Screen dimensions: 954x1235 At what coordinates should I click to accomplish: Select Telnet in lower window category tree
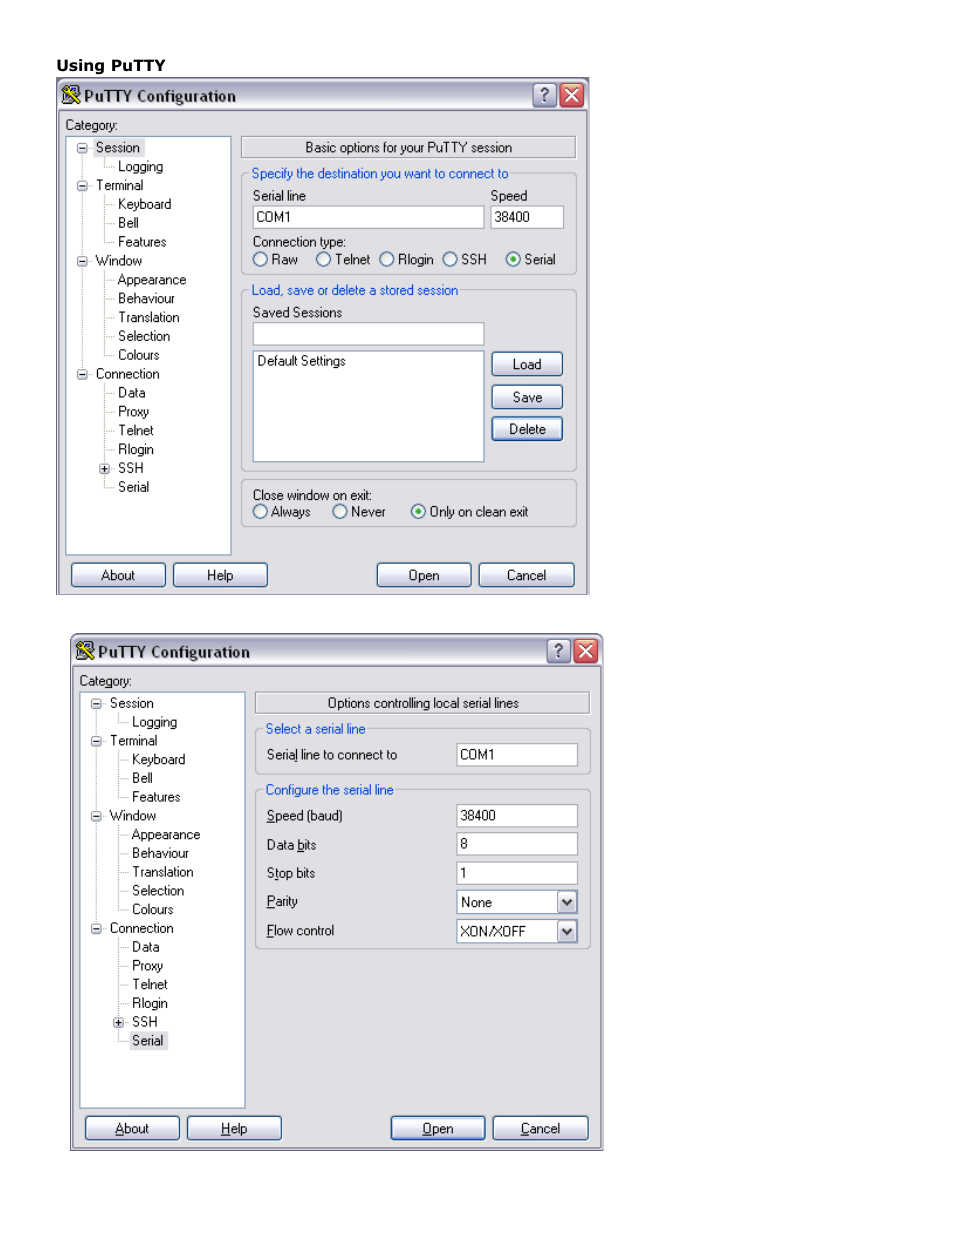click(x=150, y=985)
